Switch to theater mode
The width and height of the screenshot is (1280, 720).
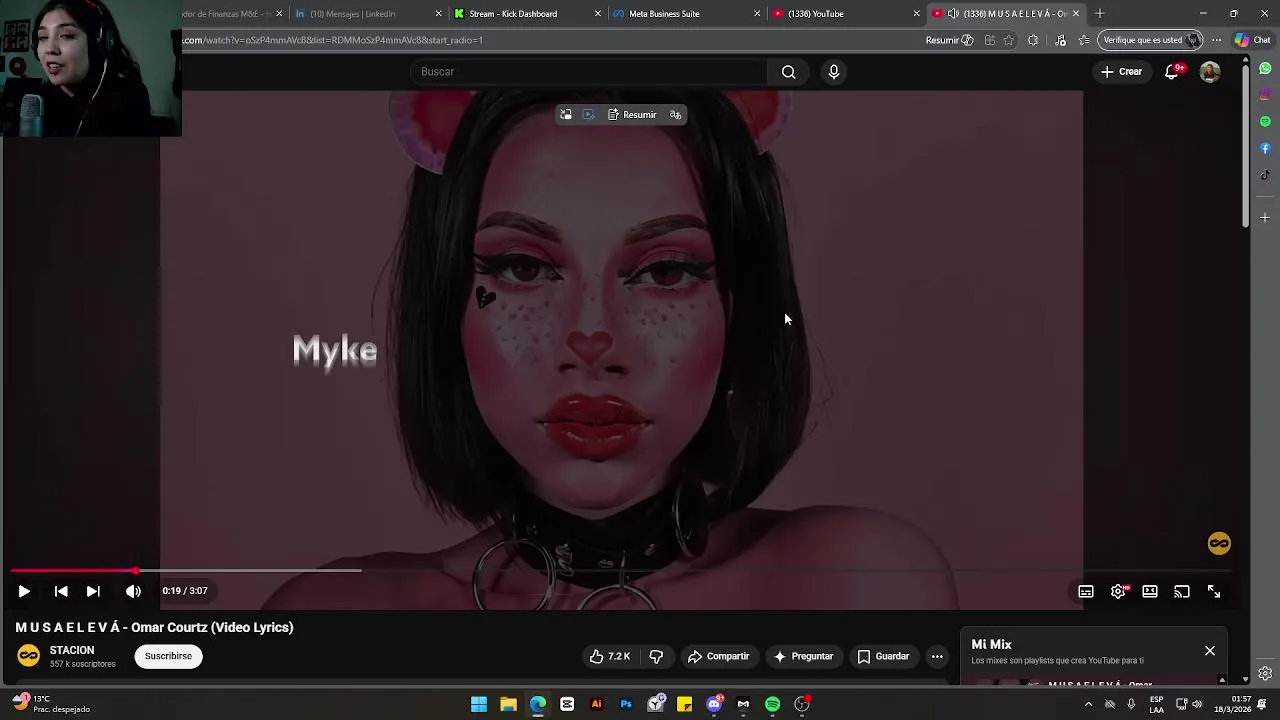pos(1150,591)
